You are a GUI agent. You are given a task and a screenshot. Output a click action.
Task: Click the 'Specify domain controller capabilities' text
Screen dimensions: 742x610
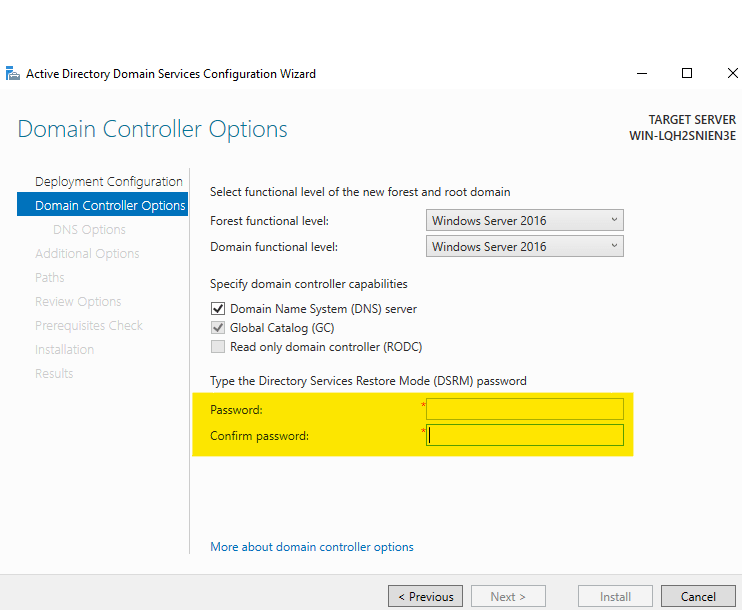(309, 284)
